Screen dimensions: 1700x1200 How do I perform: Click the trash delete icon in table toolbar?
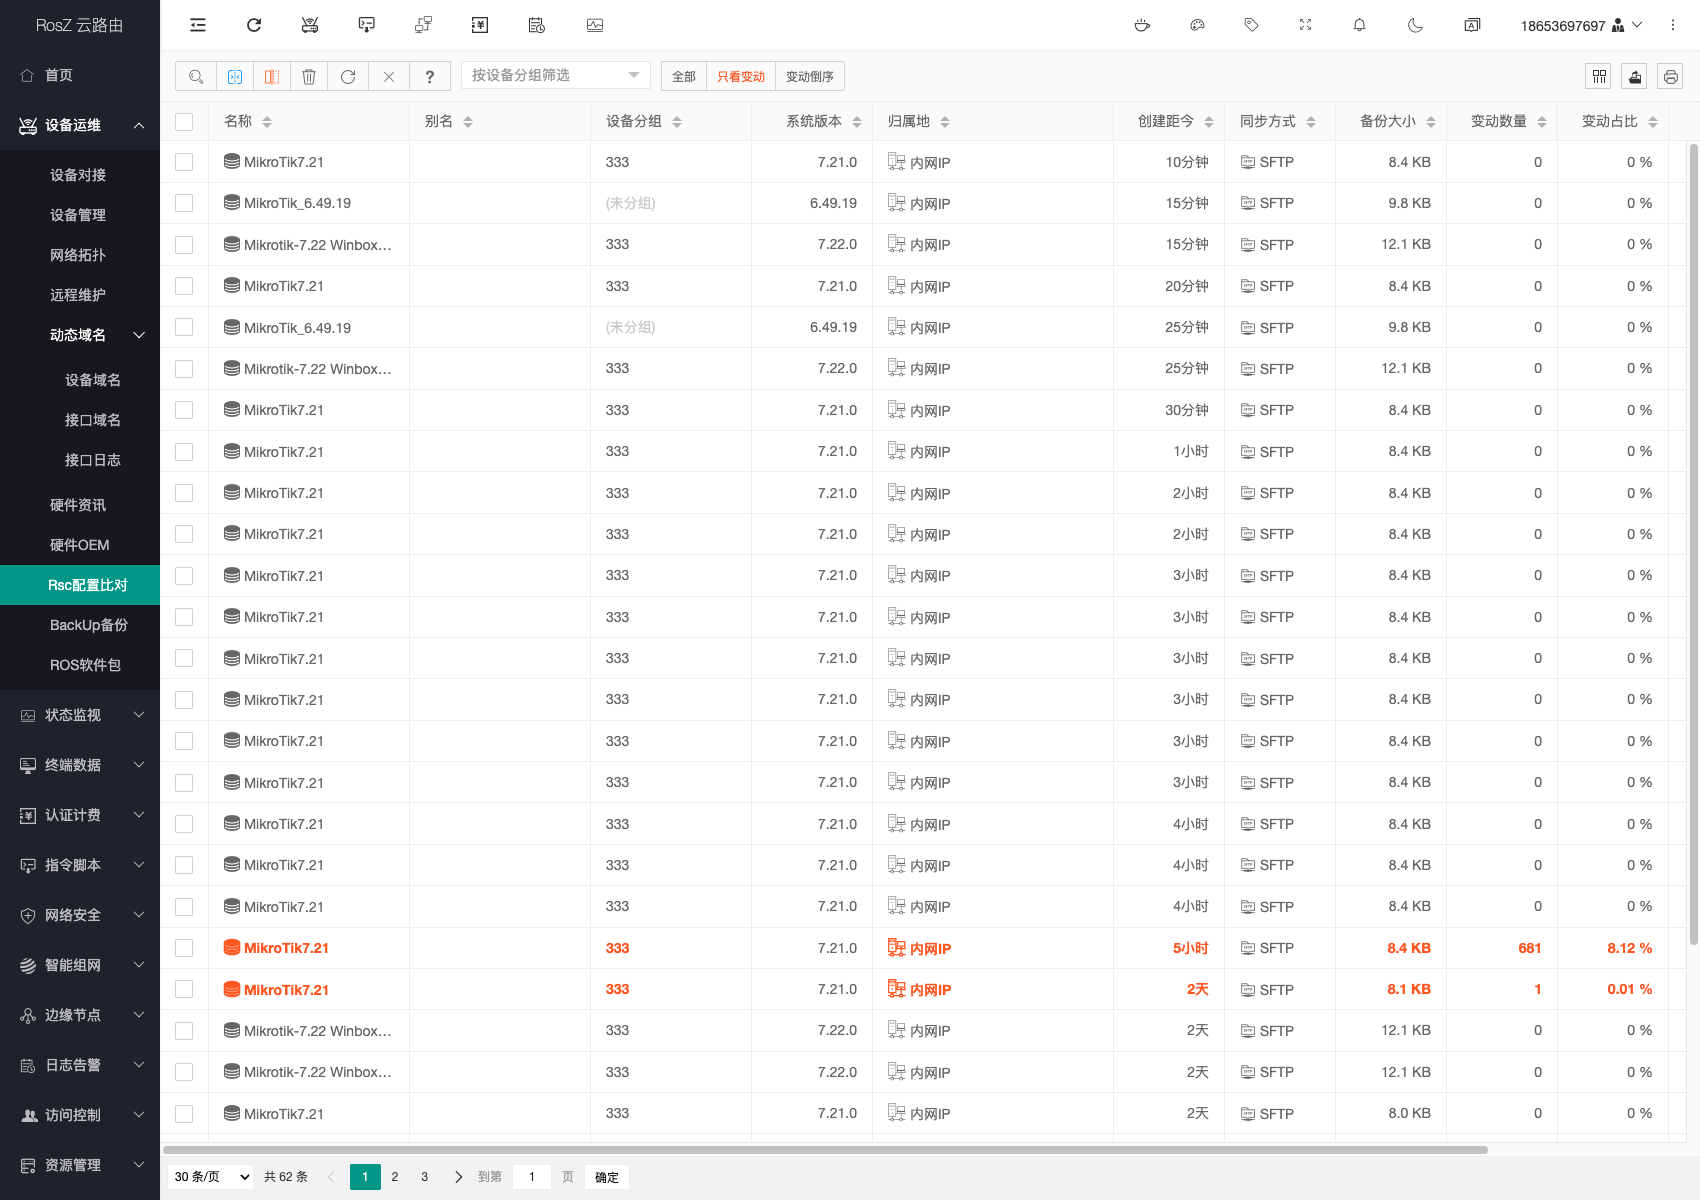click(x=309, y=76)
